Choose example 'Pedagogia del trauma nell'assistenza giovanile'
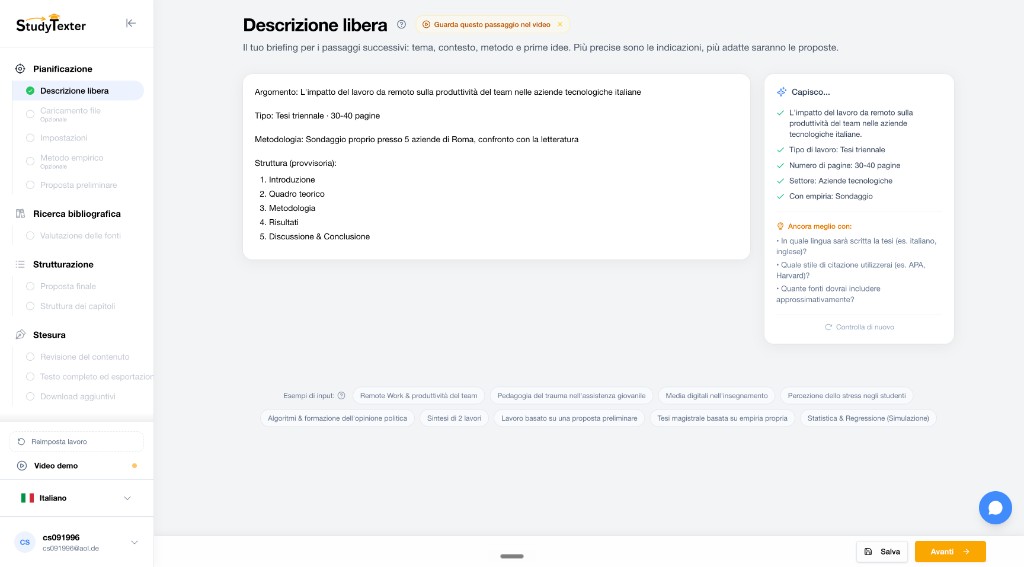The width and height of the screenshot is (1024, 567). click(571, 396)
